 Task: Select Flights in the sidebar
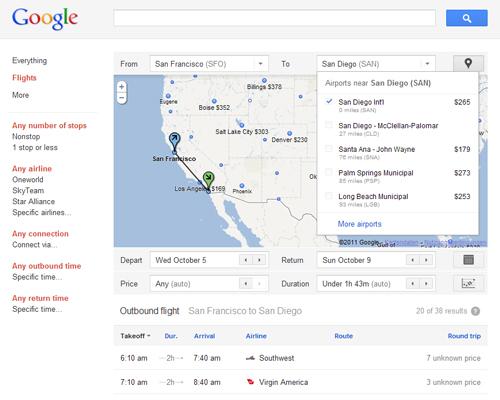[x=24, y=78]
